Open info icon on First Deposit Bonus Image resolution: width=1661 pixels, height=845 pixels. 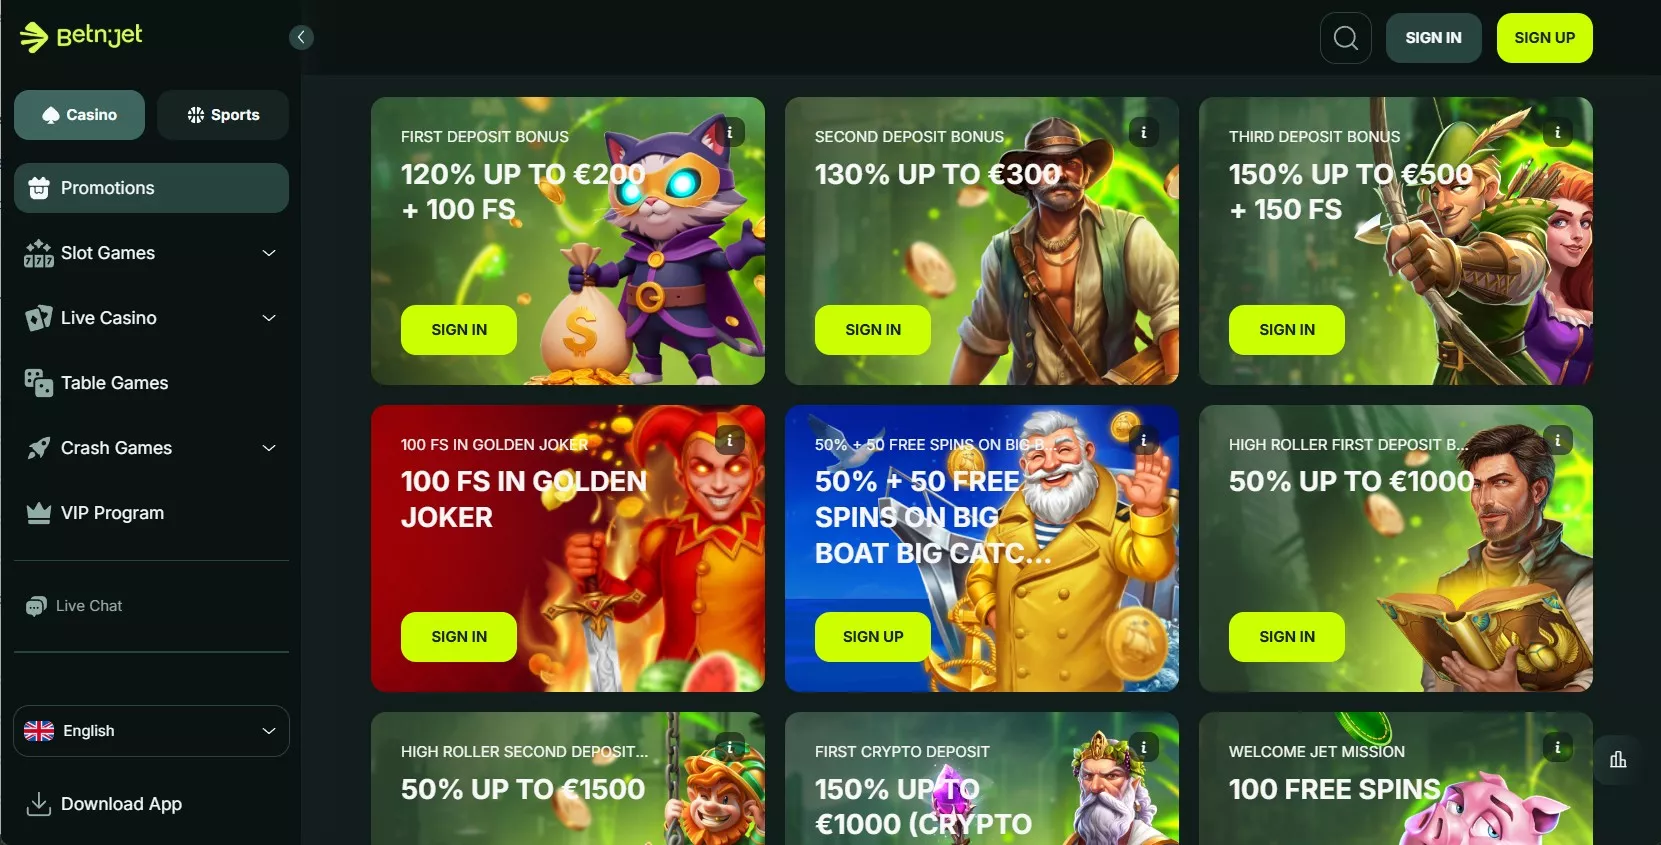pos(730,132)
